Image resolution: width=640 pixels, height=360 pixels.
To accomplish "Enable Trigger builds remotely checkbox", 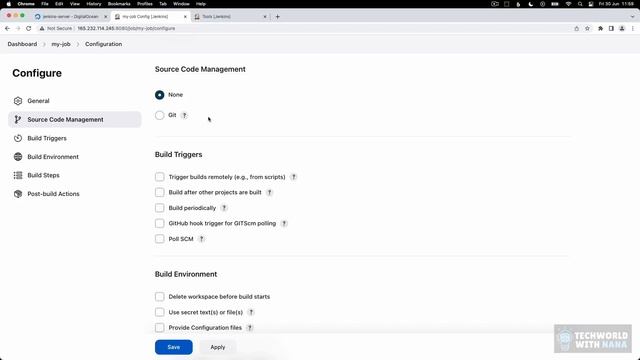I will coord(160,177).
